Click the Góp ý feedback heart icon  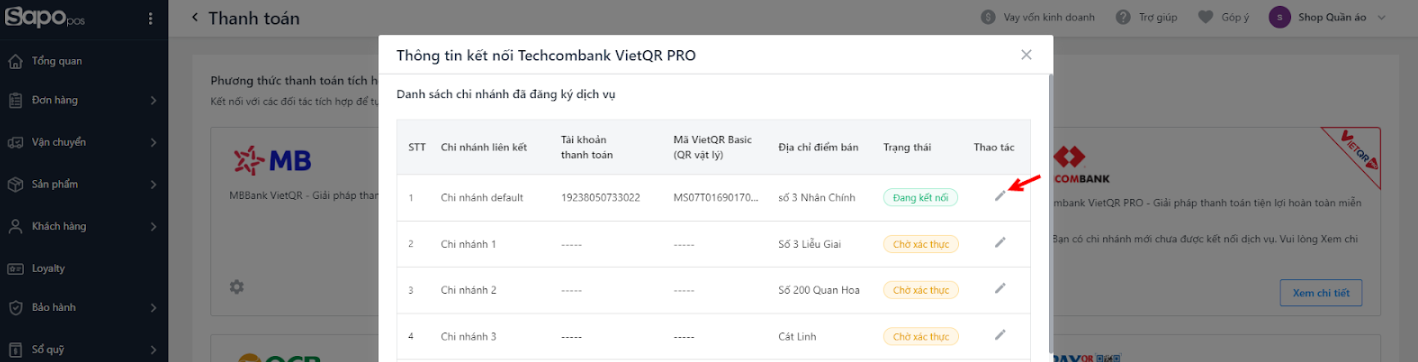(x=1205, y=17)
